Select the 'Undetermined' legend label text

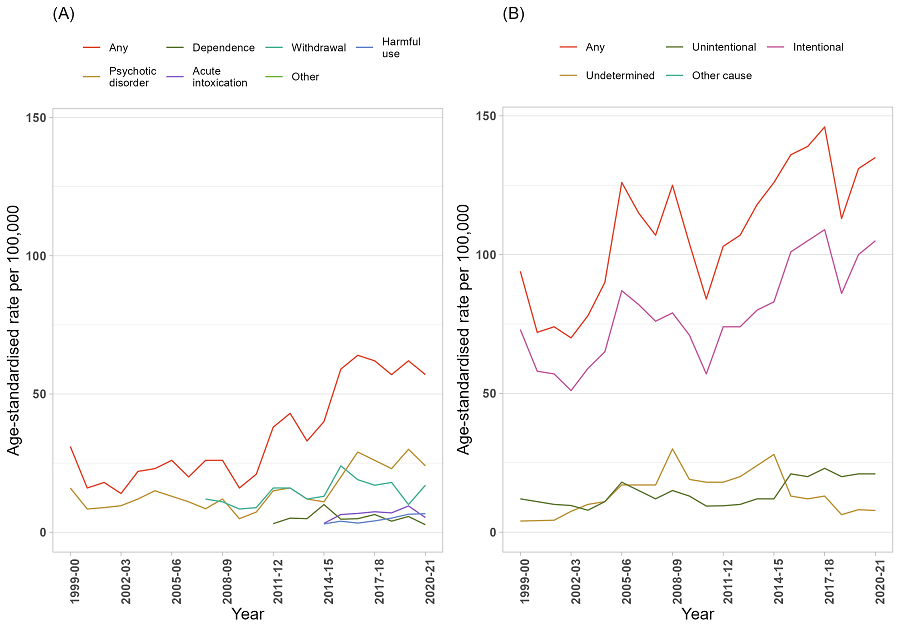(620, 76)
